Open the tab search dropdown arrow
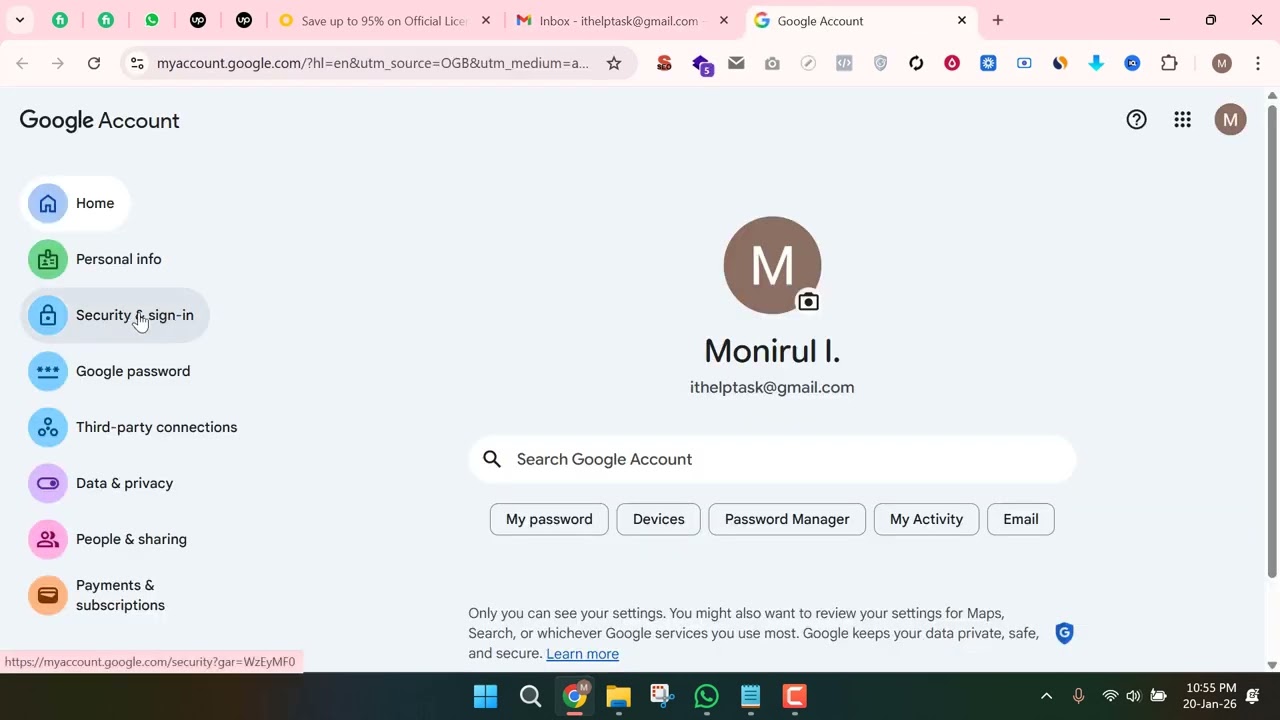The height and width of the screenshot is (720, 1280). pyautogui.click(x=19, y=20)
